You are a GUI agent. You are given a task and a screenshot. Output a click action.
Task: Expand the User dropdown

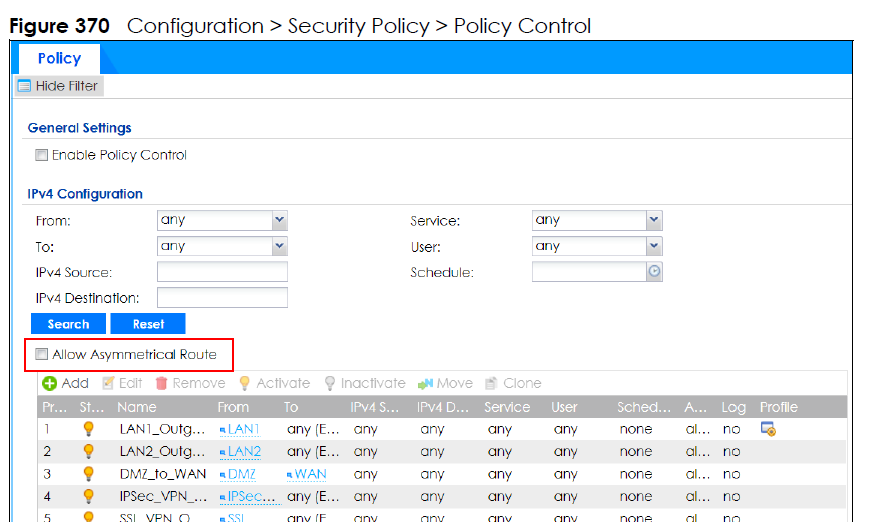click(653, 246)
